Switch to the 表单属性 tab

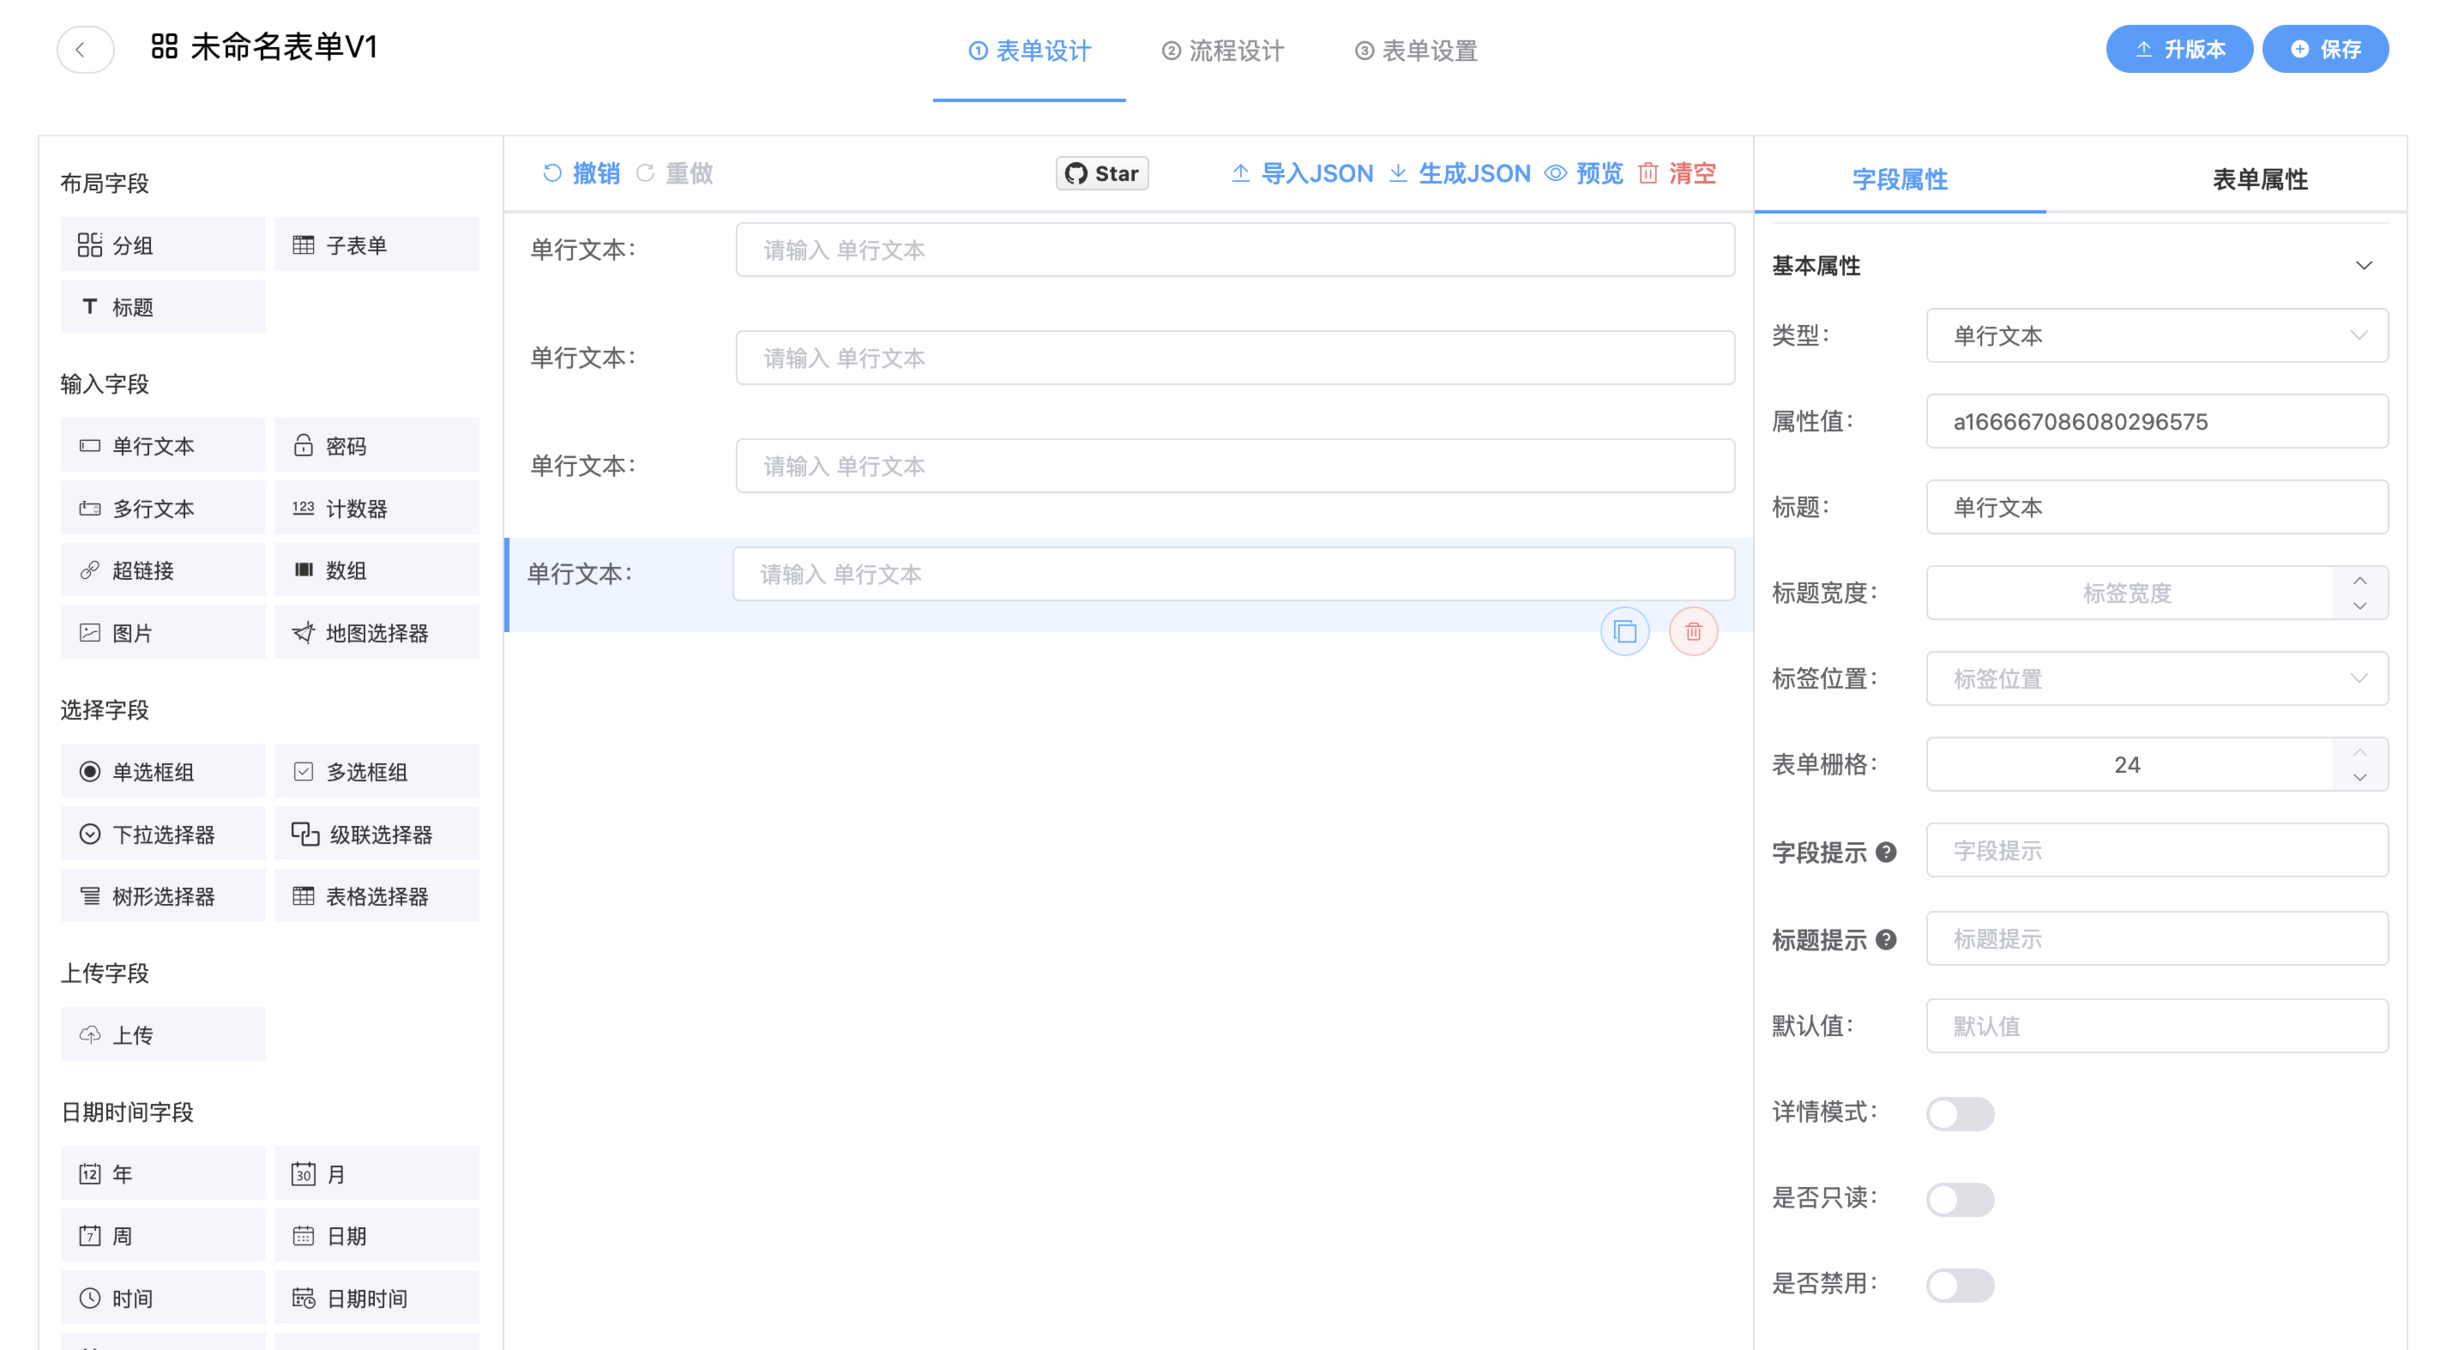[2258, 179]
